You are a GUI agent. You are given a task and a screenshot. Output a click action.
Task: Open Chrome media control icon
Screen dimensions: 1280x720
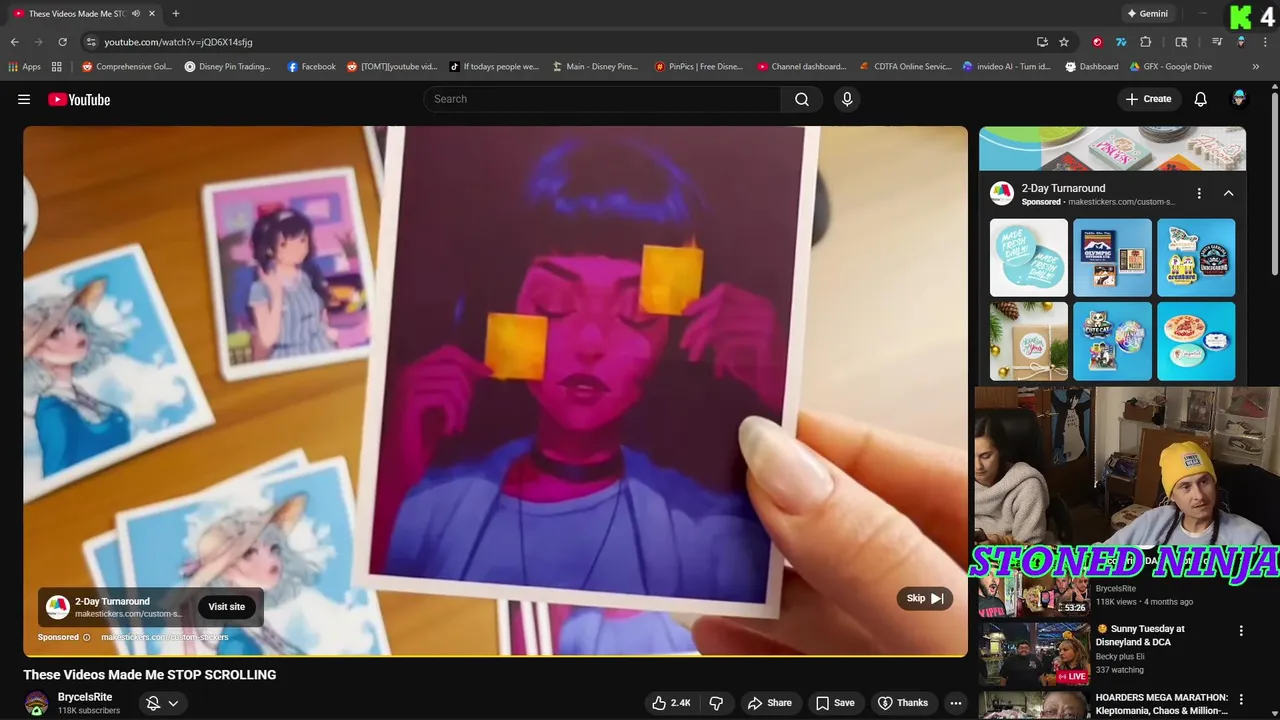(x=1217, y=42)
